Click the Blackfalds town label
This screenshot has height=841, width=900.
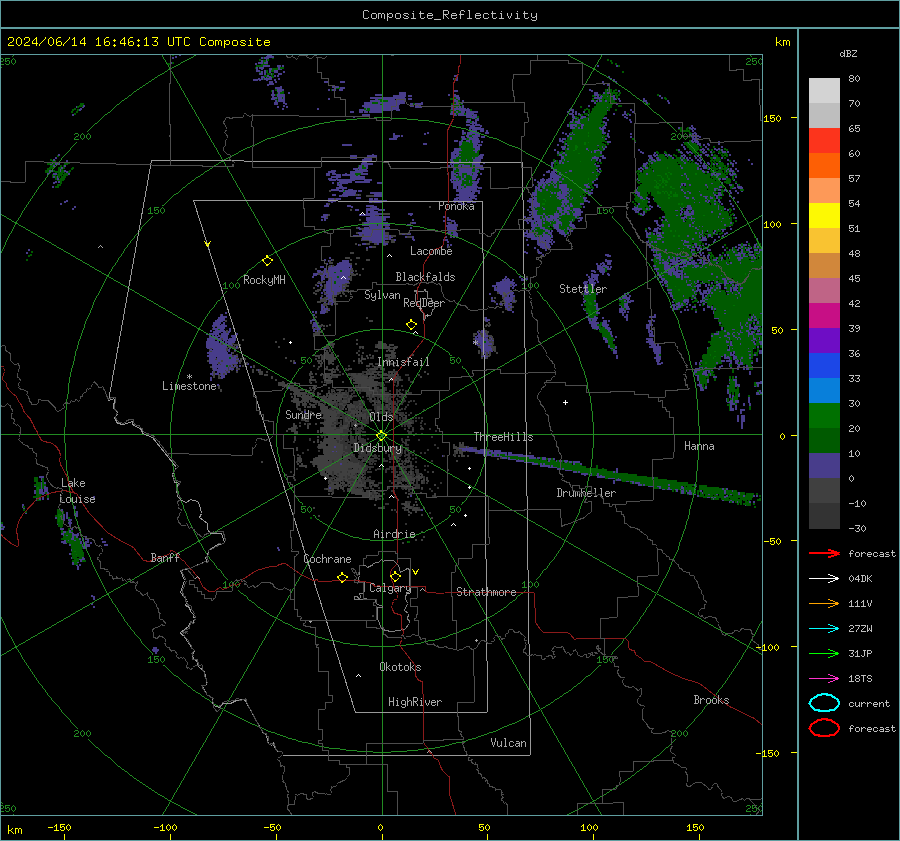point(425,277)
